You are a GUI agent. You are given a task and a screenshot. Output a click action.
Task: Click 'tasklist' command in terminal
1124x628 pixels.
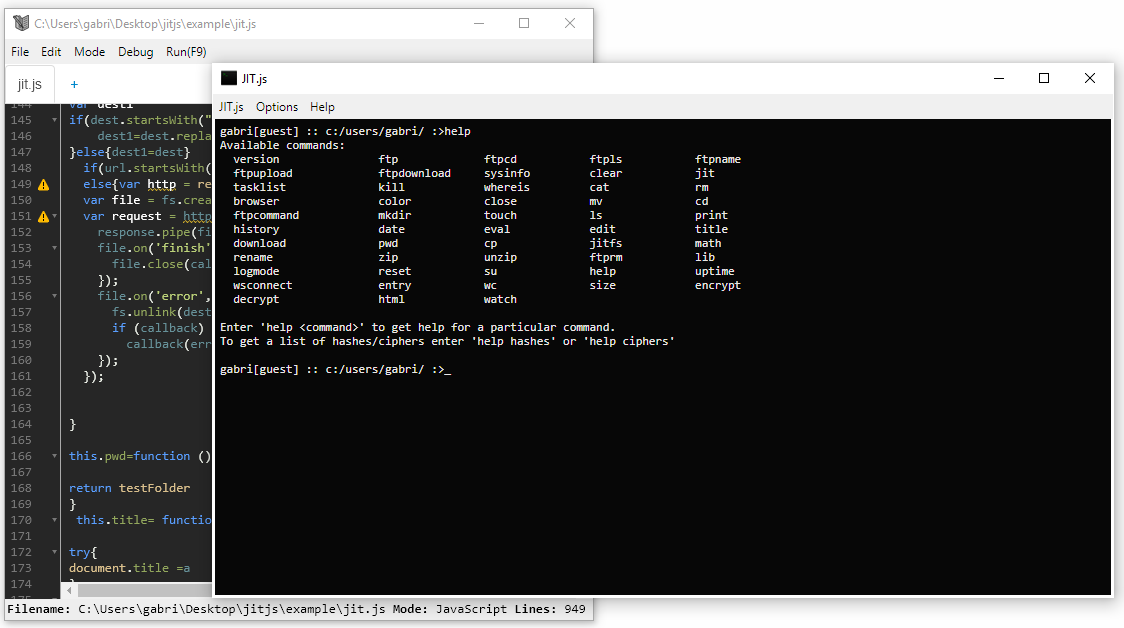(259, 188)
